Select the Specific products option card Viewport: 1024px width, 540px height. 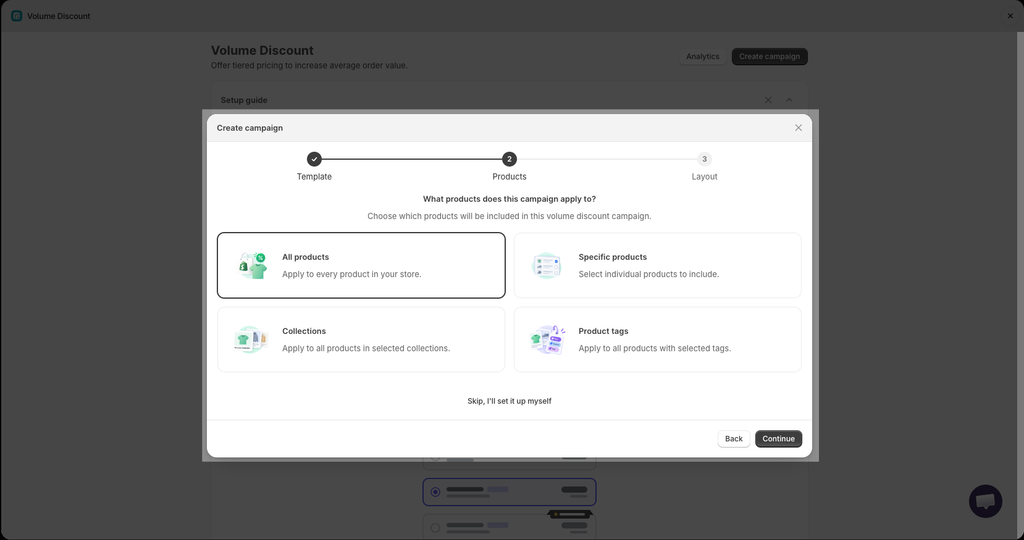click(657, 265)
